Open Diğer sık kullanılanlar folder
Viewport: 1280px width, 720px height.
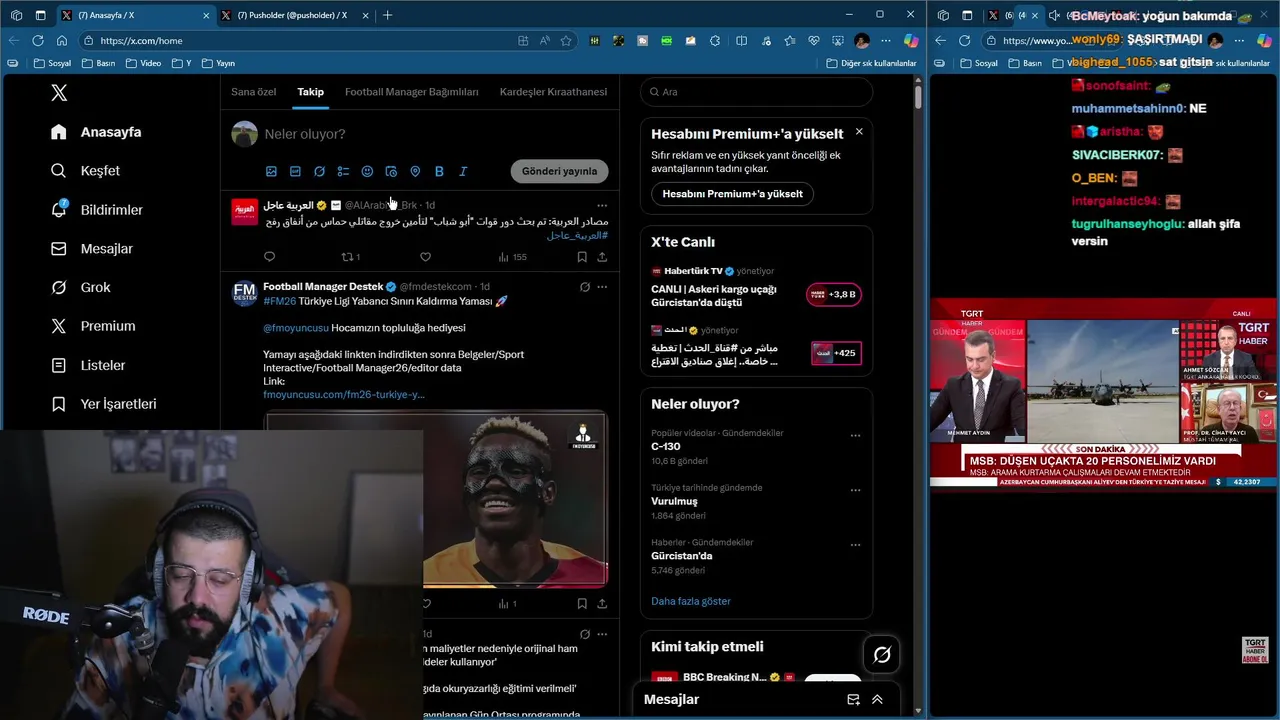pyautogui.click(x=871, y=63)
